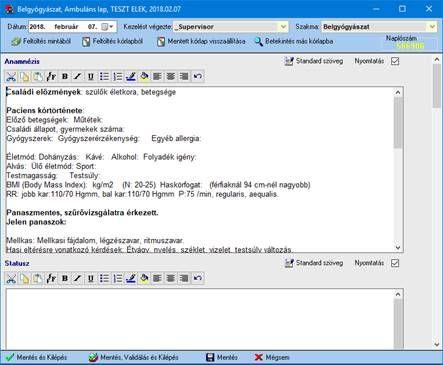Open Standard szöveg for Anamnézis

[314, 61]
